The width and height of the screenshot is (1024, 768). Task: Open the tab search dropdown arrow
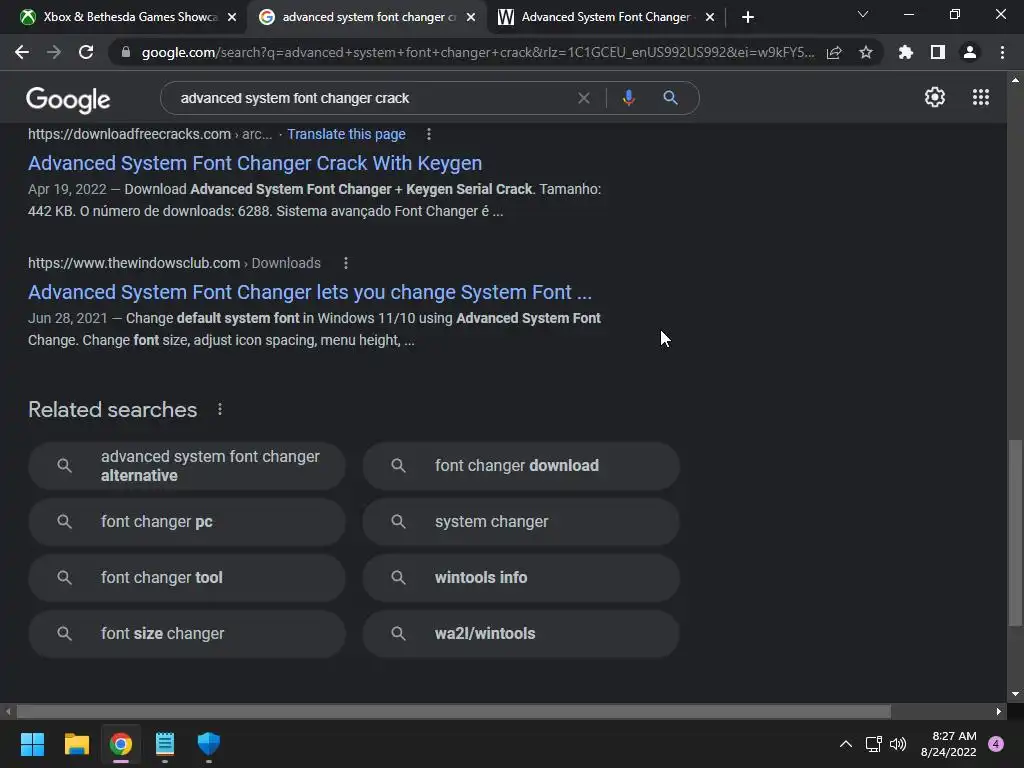[863, 14]
